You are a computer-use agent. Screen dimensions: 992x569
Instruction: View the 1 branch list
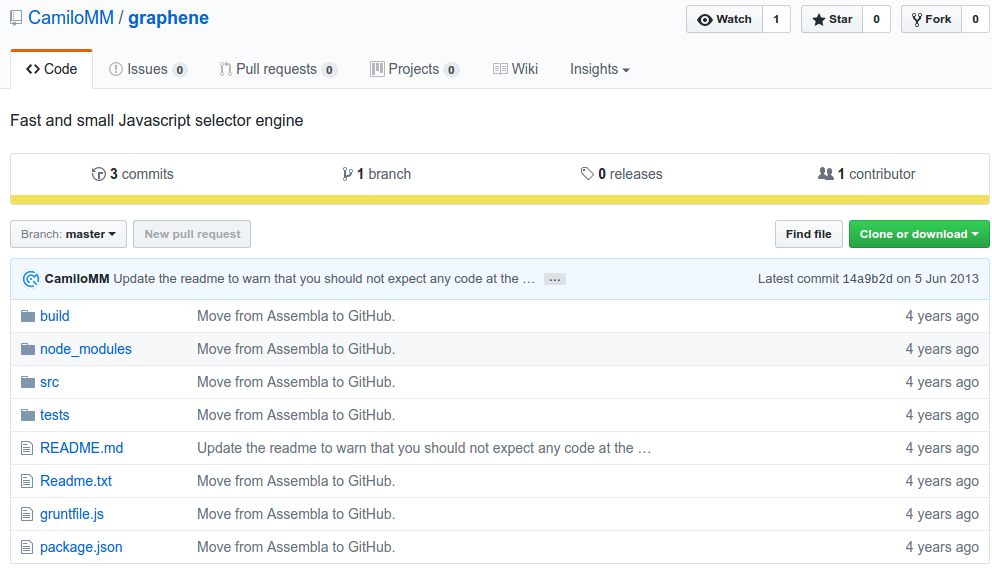(x=376, y=174)
